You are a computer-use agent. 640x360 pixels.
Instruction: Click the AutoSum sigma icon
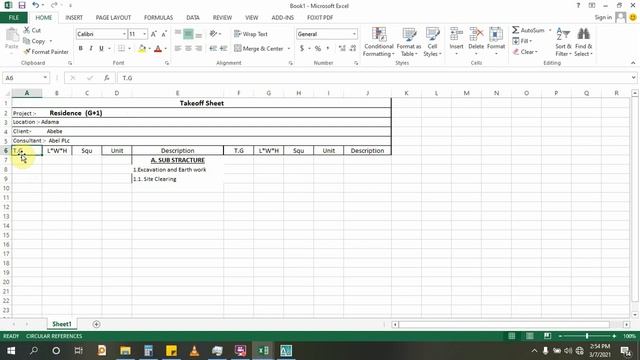click(x=516, y=30)
